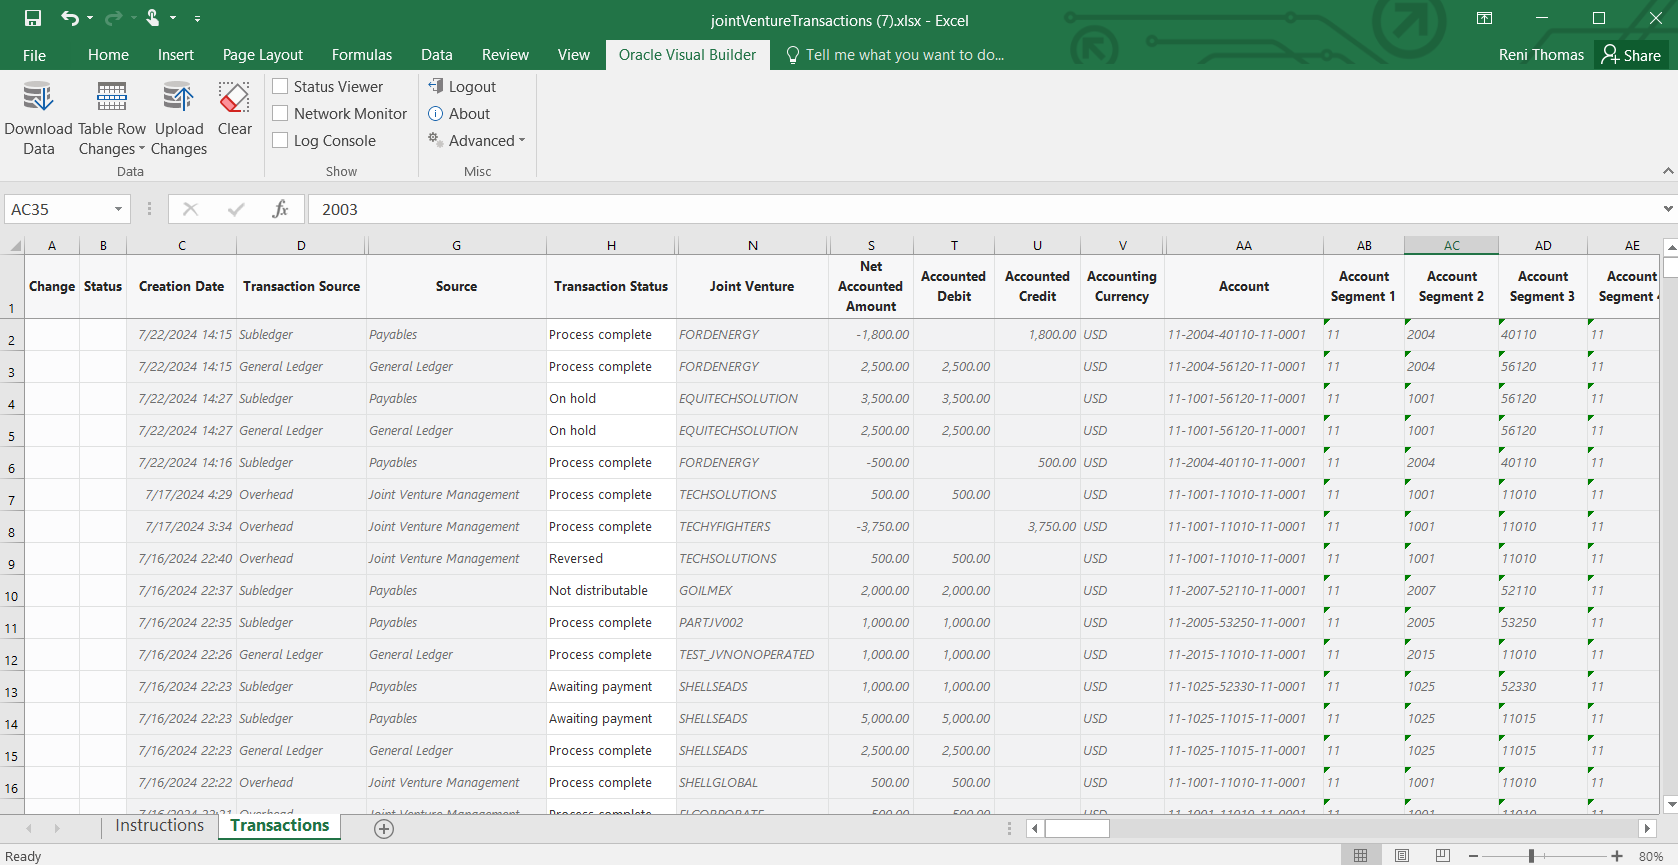Save workbook with the floppy disk icon
Screen dimensions: 1678x865
(33, 18)
